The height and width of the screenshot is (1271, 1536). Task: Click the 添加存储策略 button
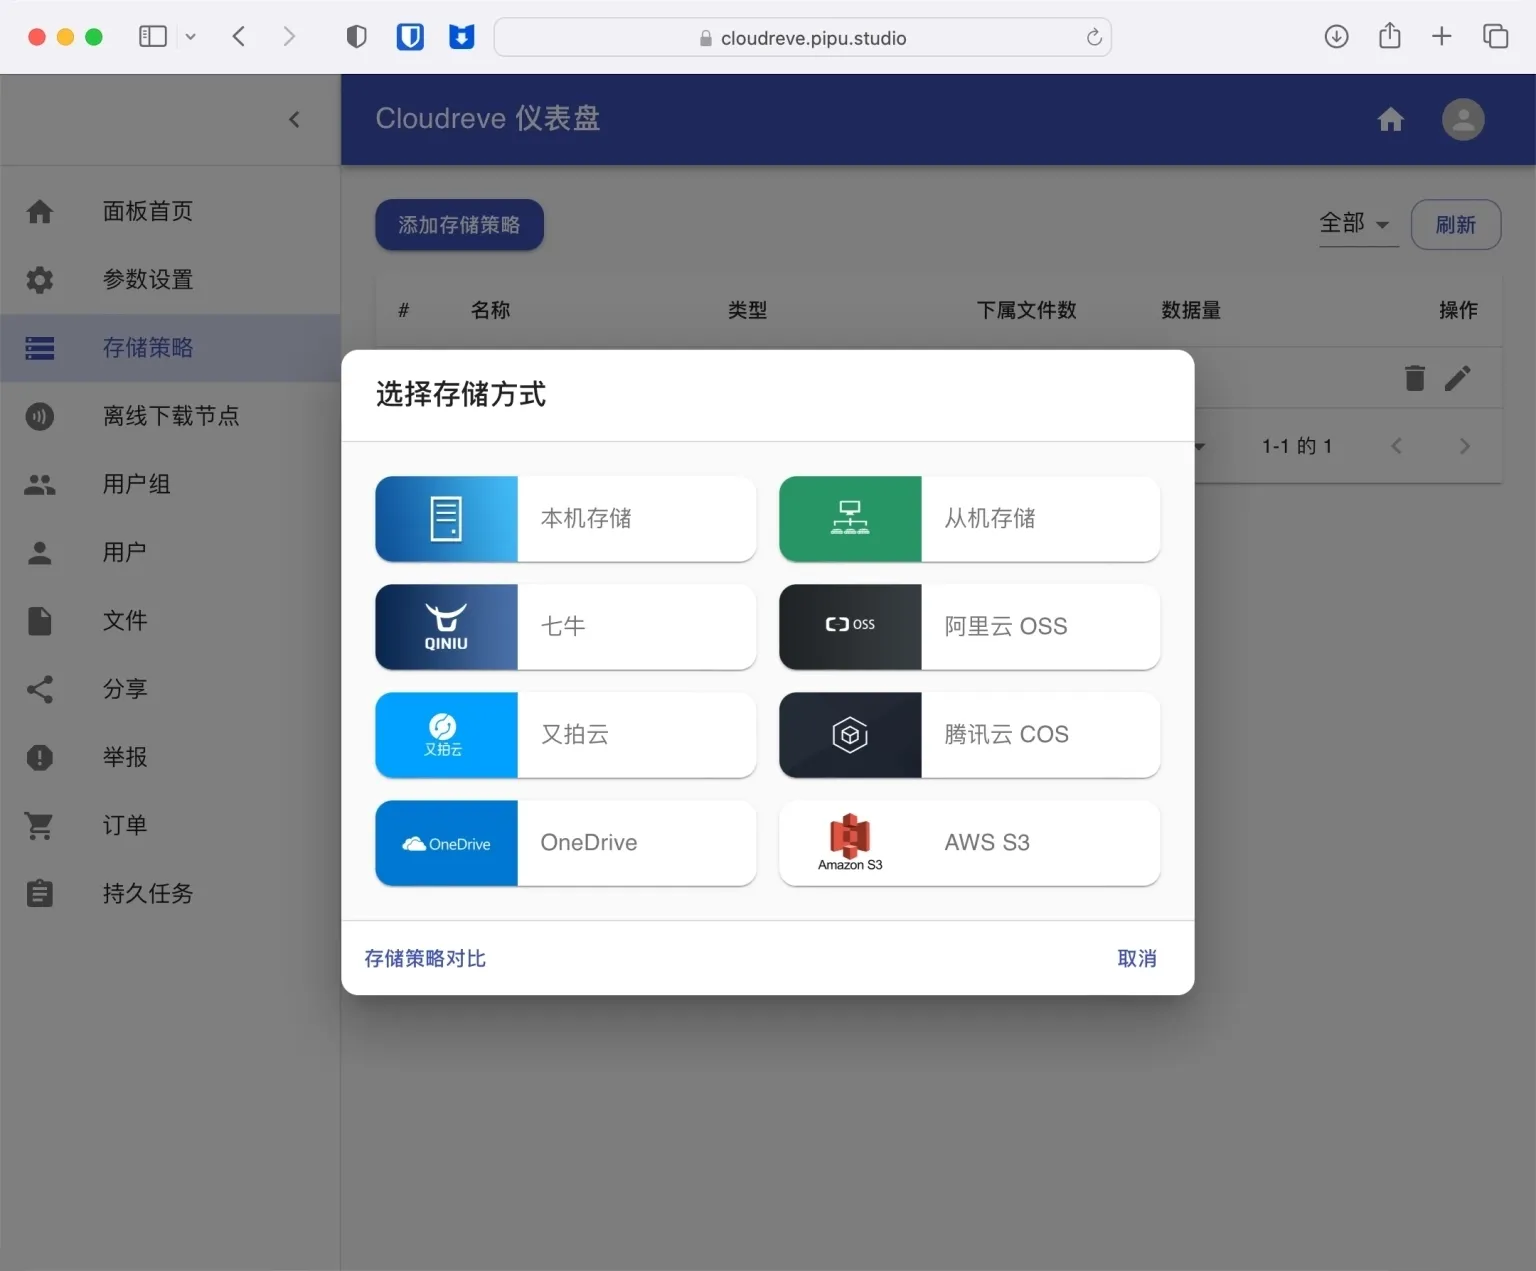coord(459,225)
